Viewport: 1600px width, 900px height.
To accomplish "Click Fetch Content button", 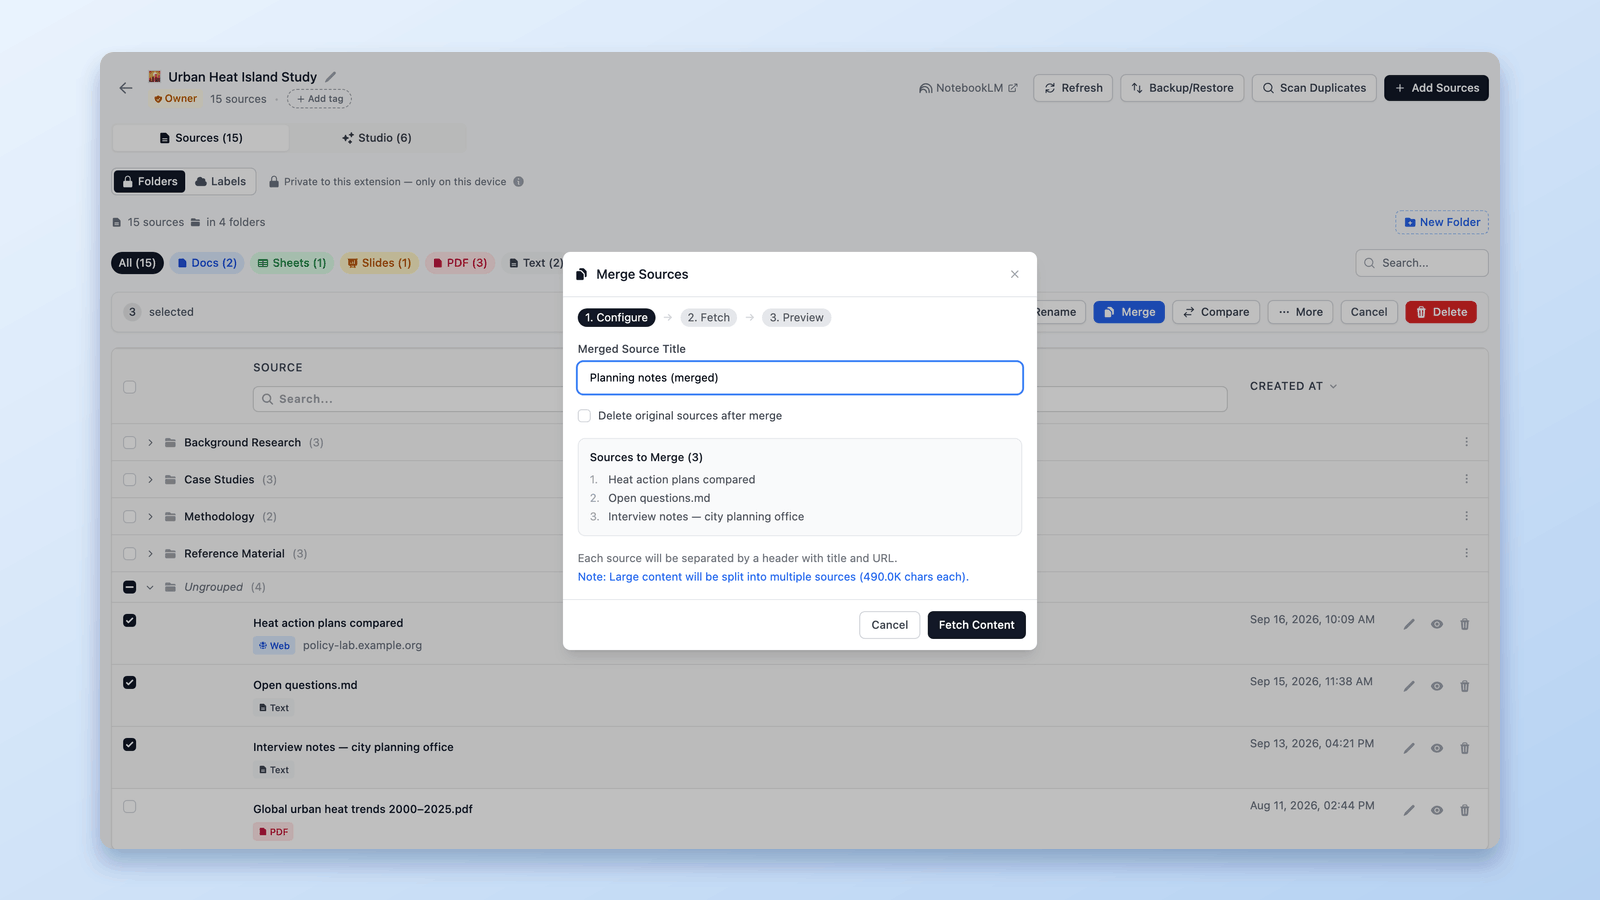I will point(976,625).
